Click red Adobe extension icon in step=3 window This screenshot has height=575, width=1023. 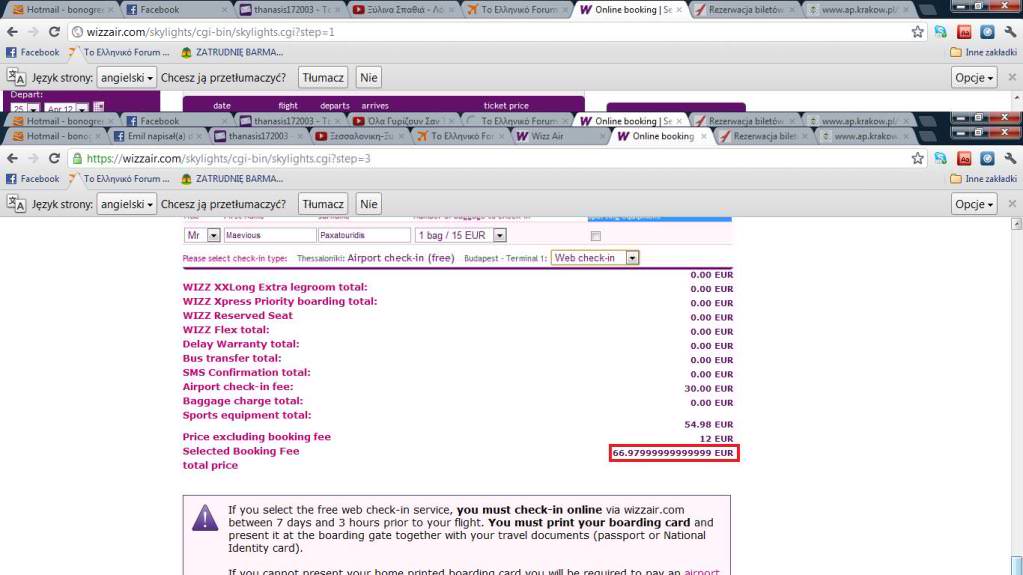[964, 158]
